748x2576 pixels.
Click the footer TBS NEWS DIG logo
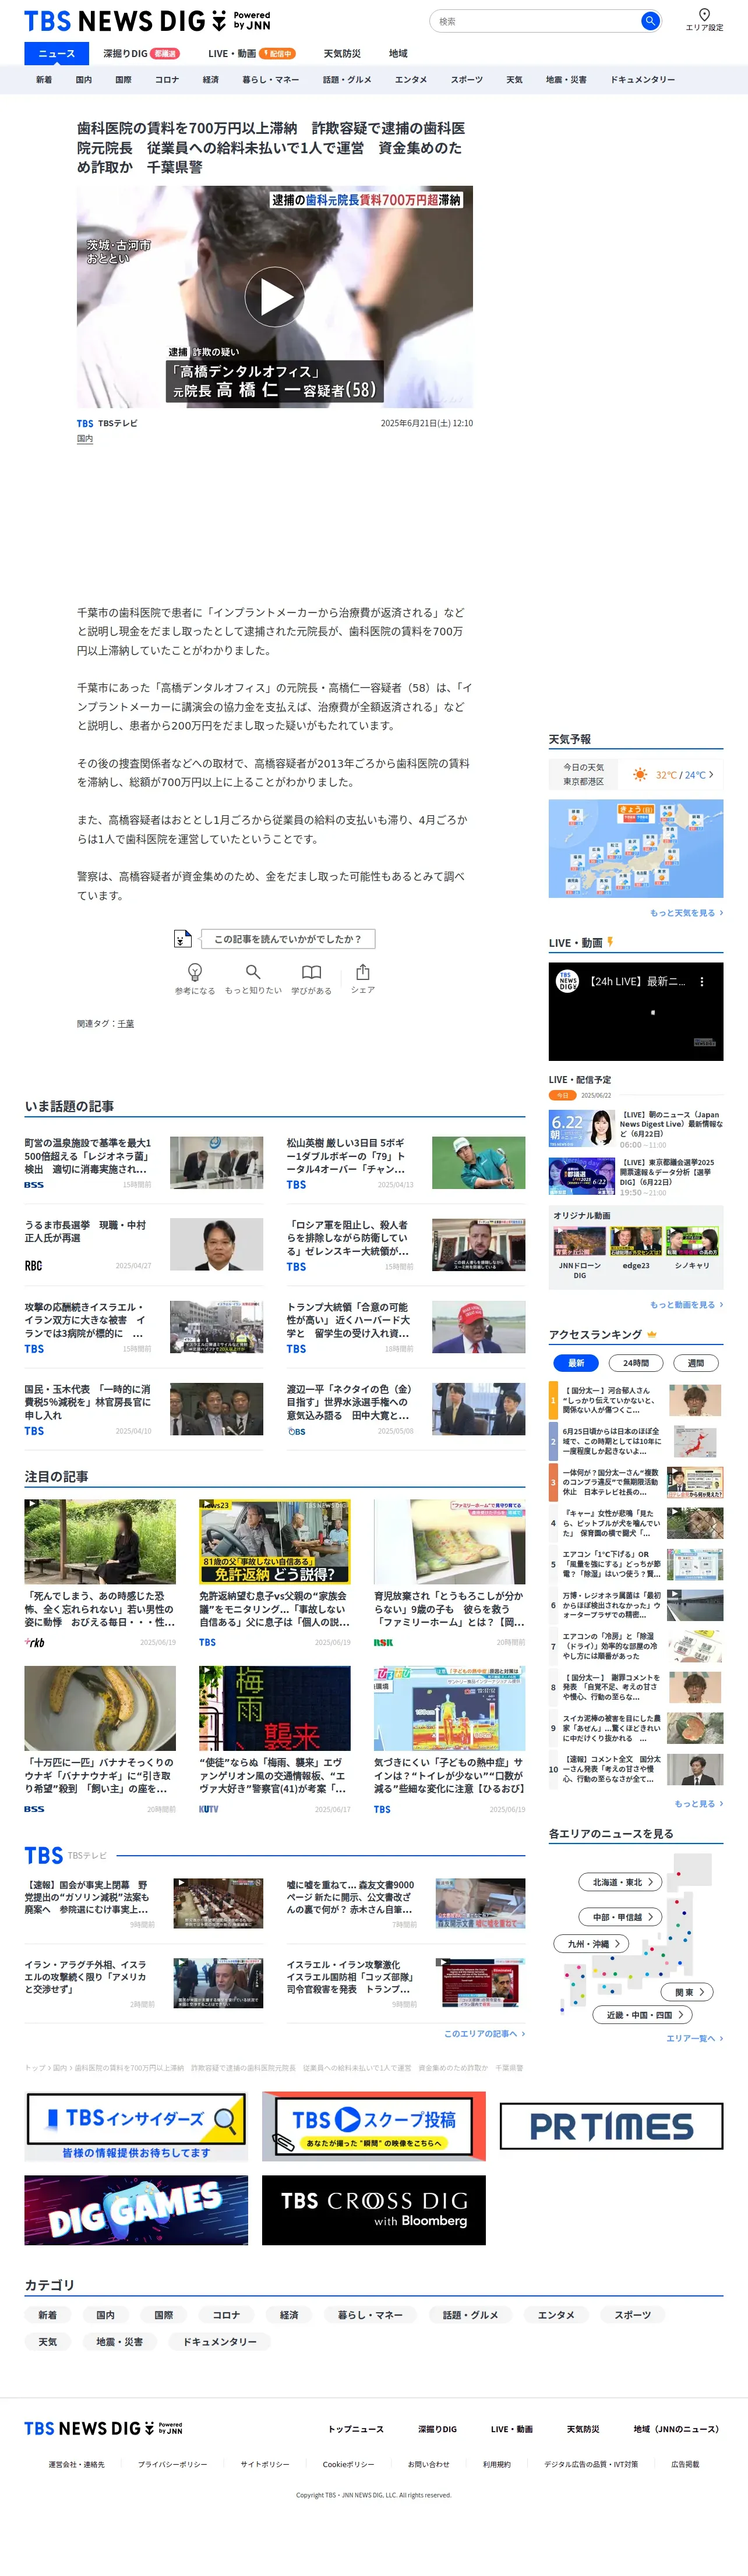(103, 2429)
